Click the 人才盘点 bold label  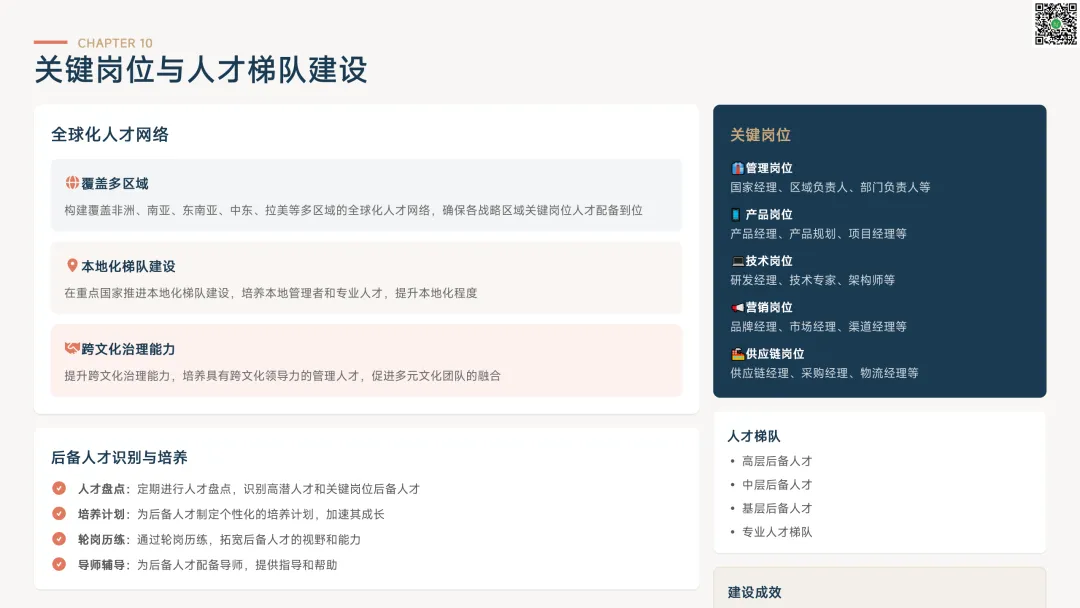102,489
